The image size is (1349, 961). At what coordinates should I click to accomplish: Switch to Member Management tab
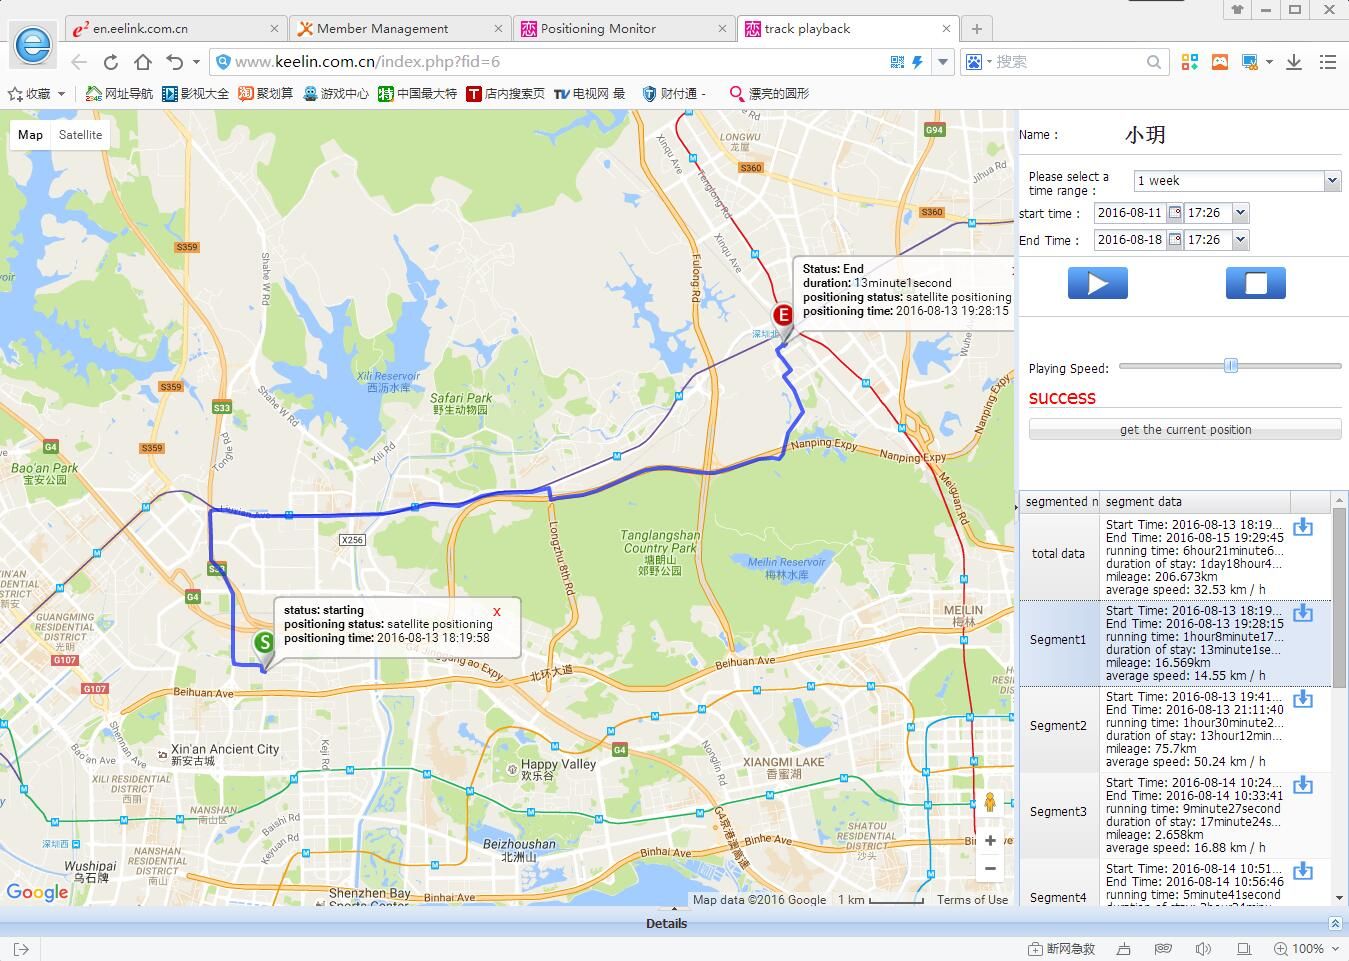pyautogui.click(x=401, y=29)
